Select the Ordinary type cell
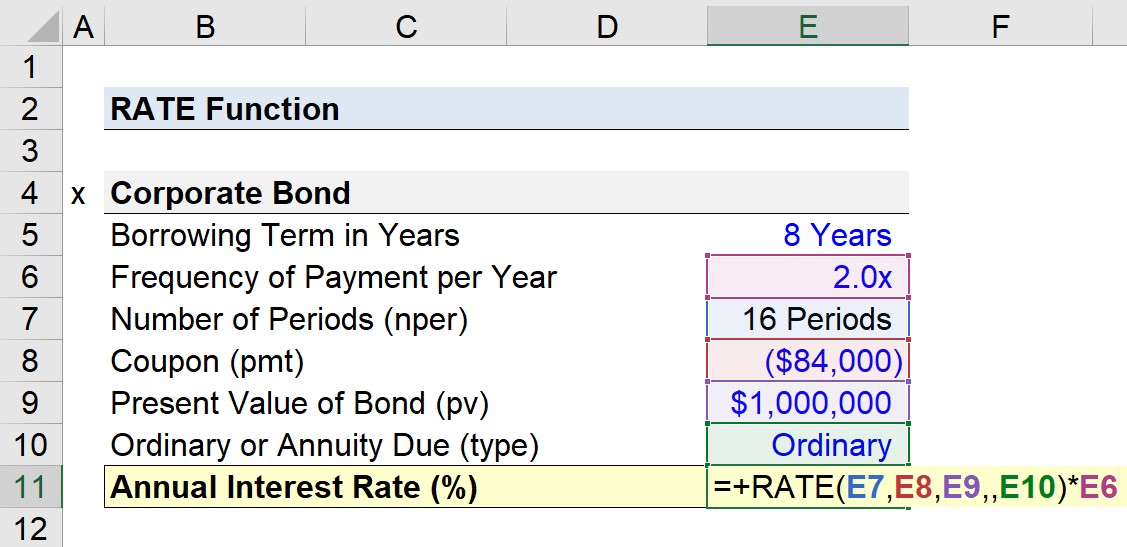 click(808, 445)
